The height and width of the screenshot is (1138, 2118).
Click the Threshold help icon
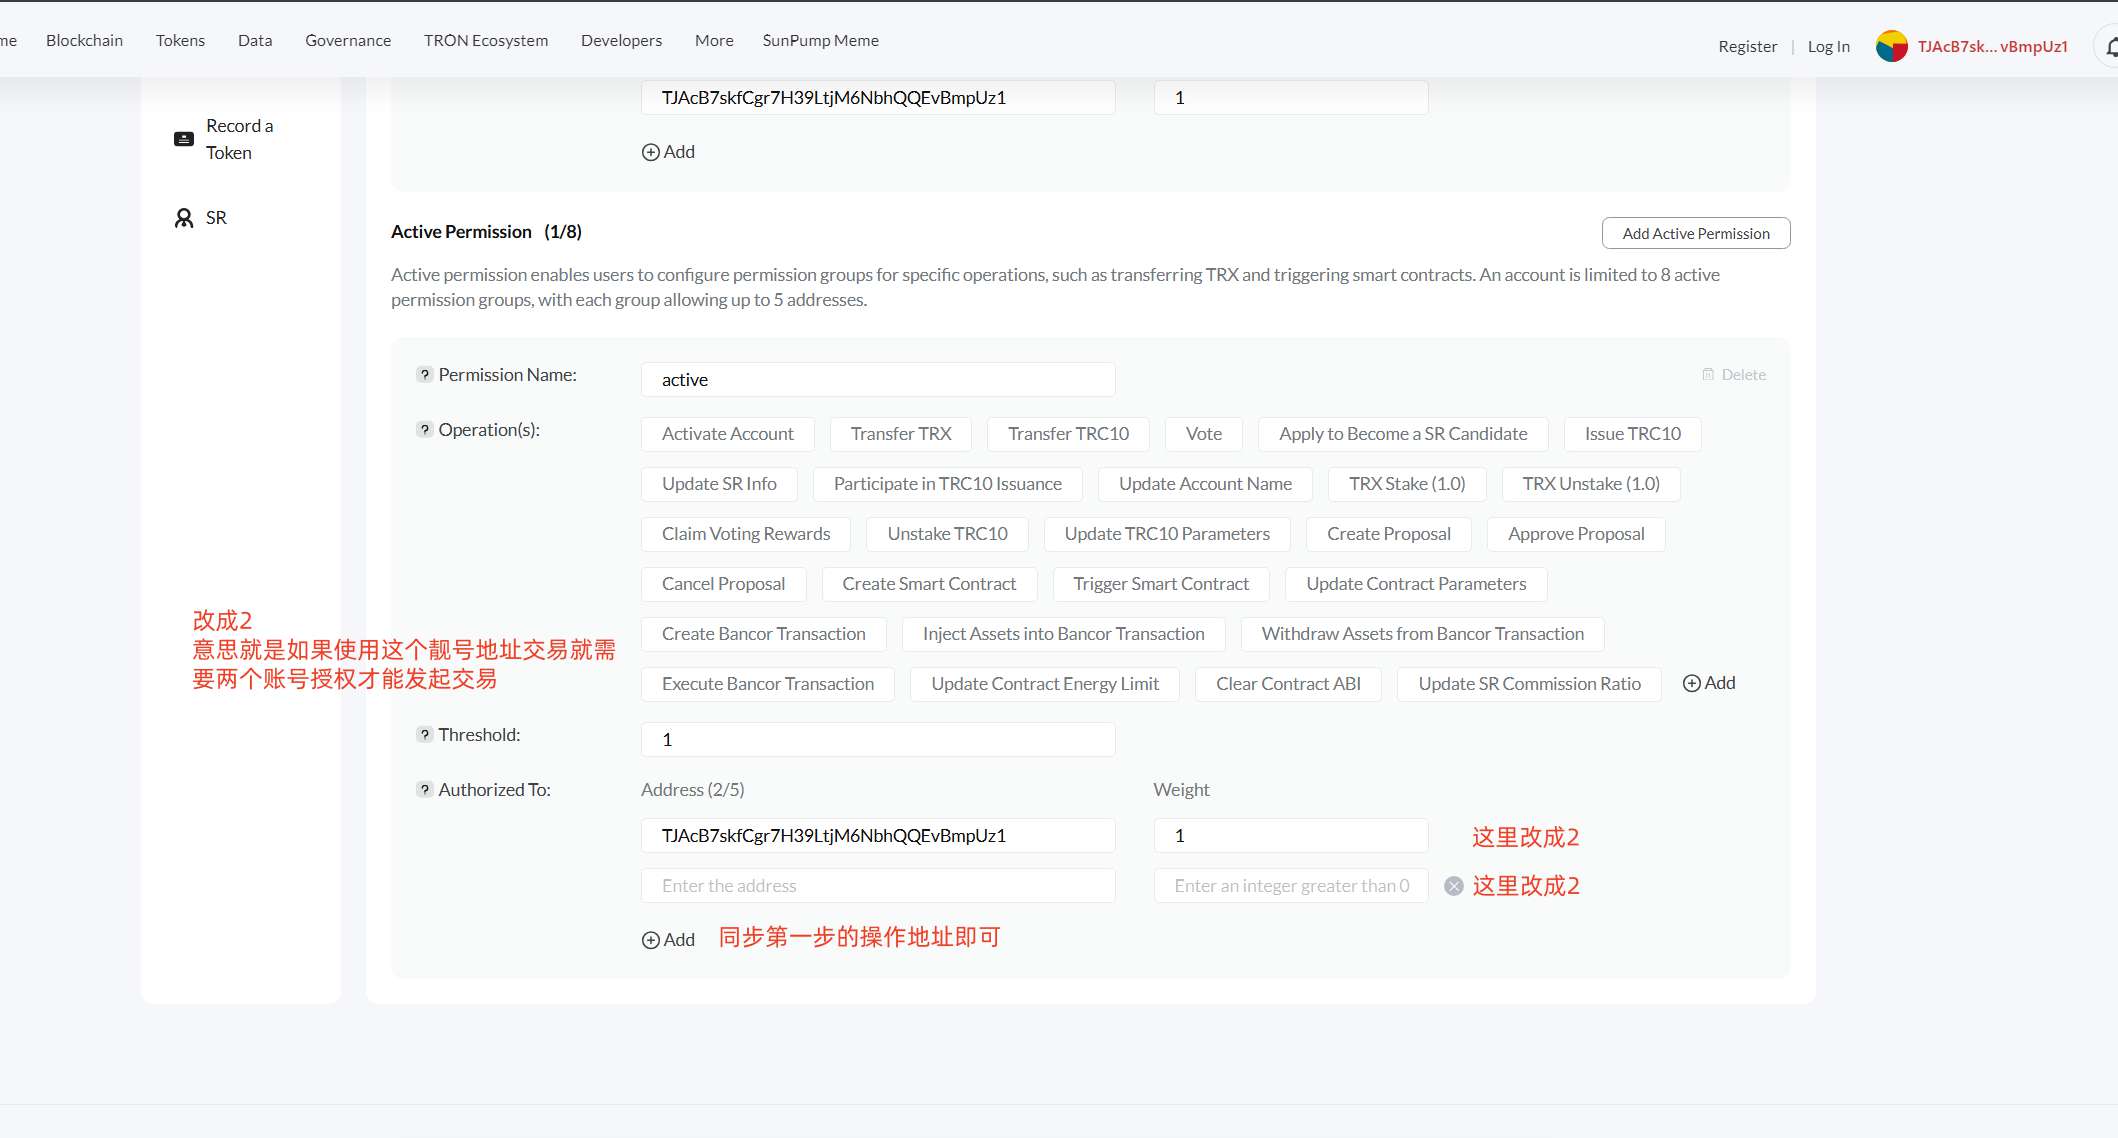425,735
